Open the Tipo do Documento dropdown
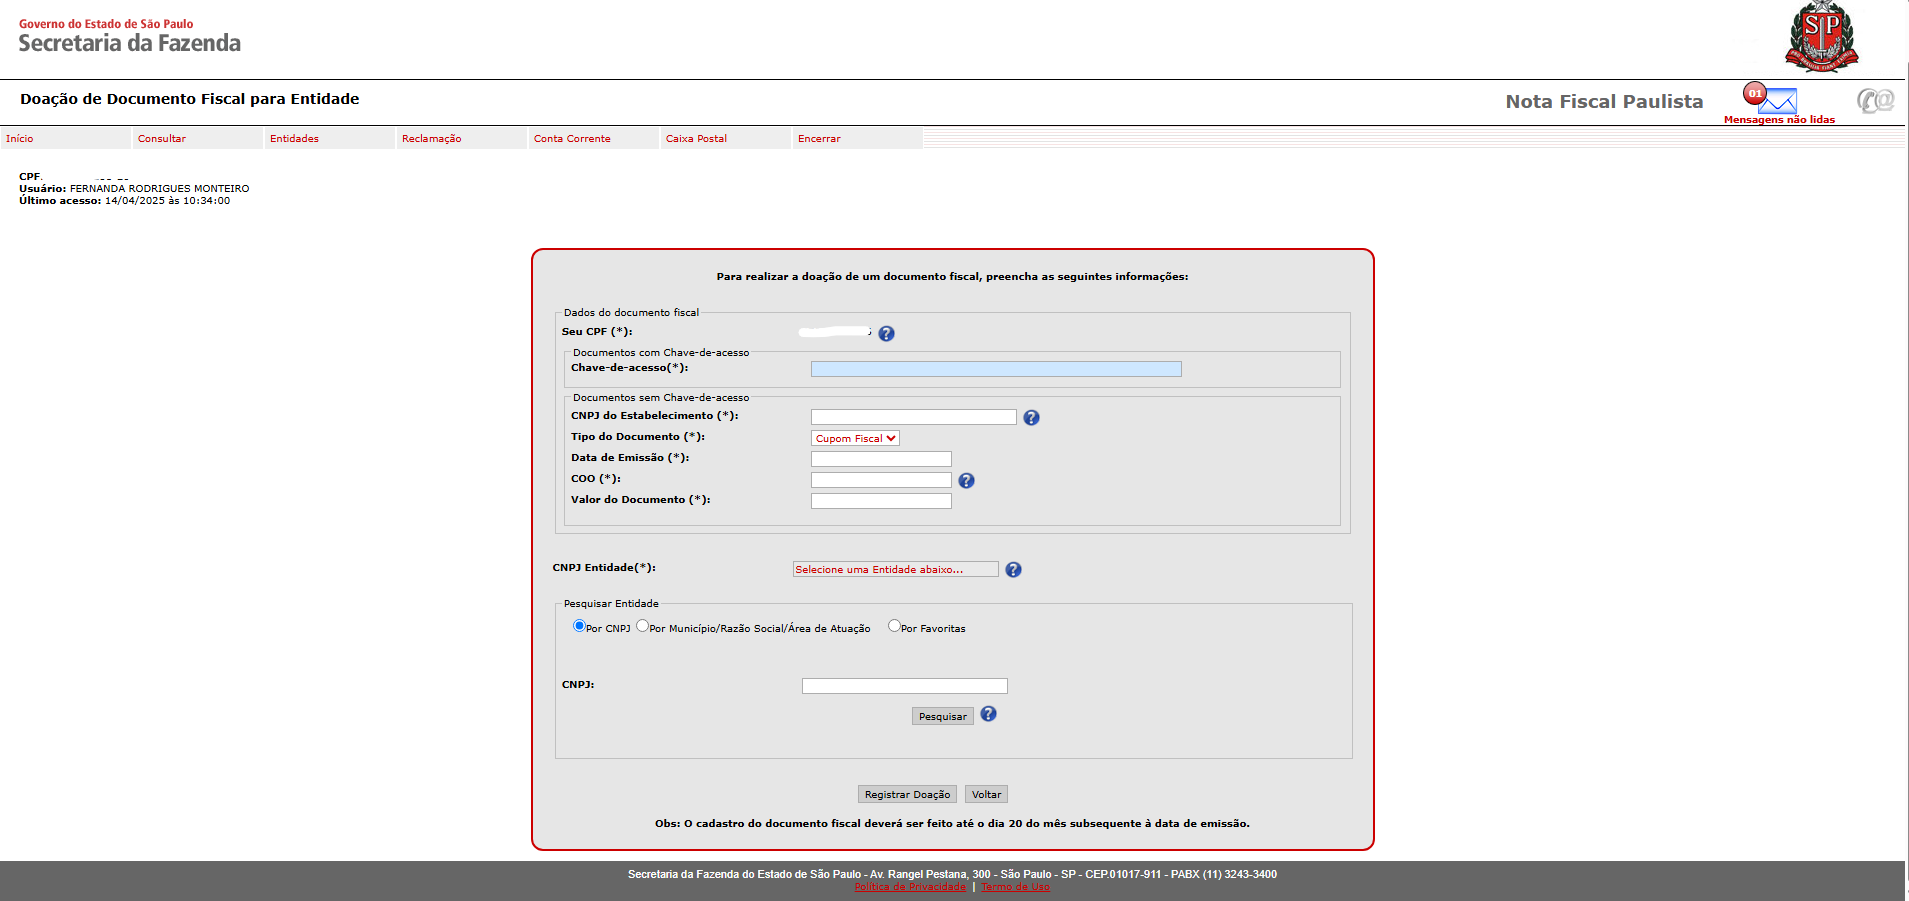The width and height of the screenshot is (1909, 901). (855, 438)
